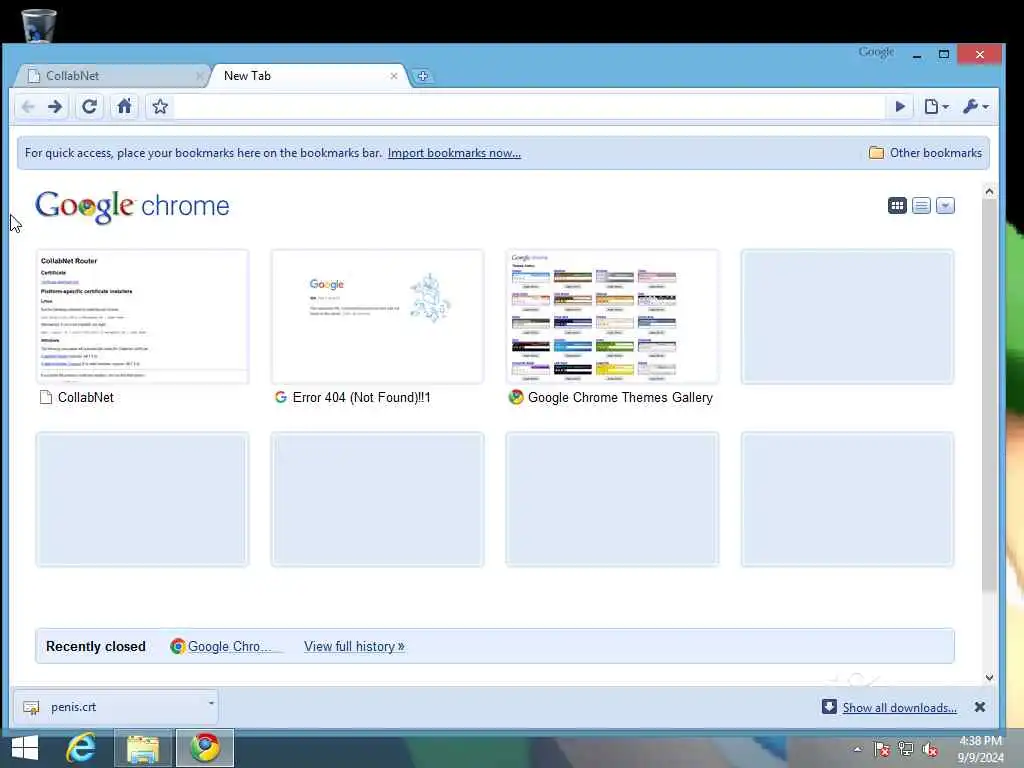Image resolution: width=1024 pixels, height=768 pixels.
Task: Click View full history link
Action: click(354, 647)
